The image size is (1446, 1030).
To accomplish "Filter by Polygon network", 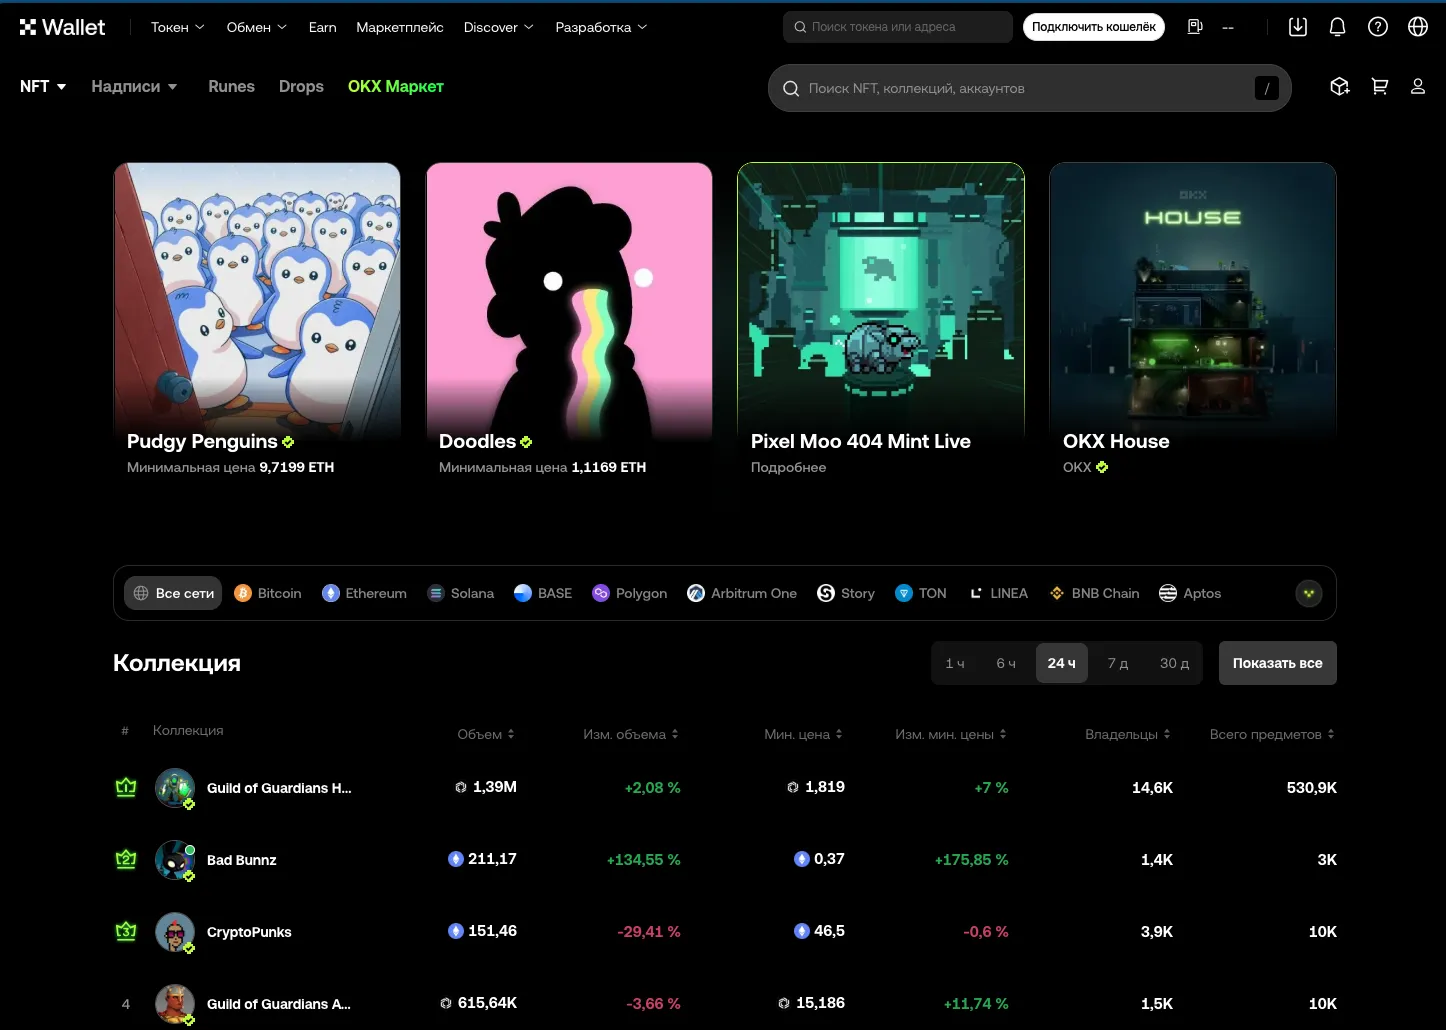I will tap(630, 593).
